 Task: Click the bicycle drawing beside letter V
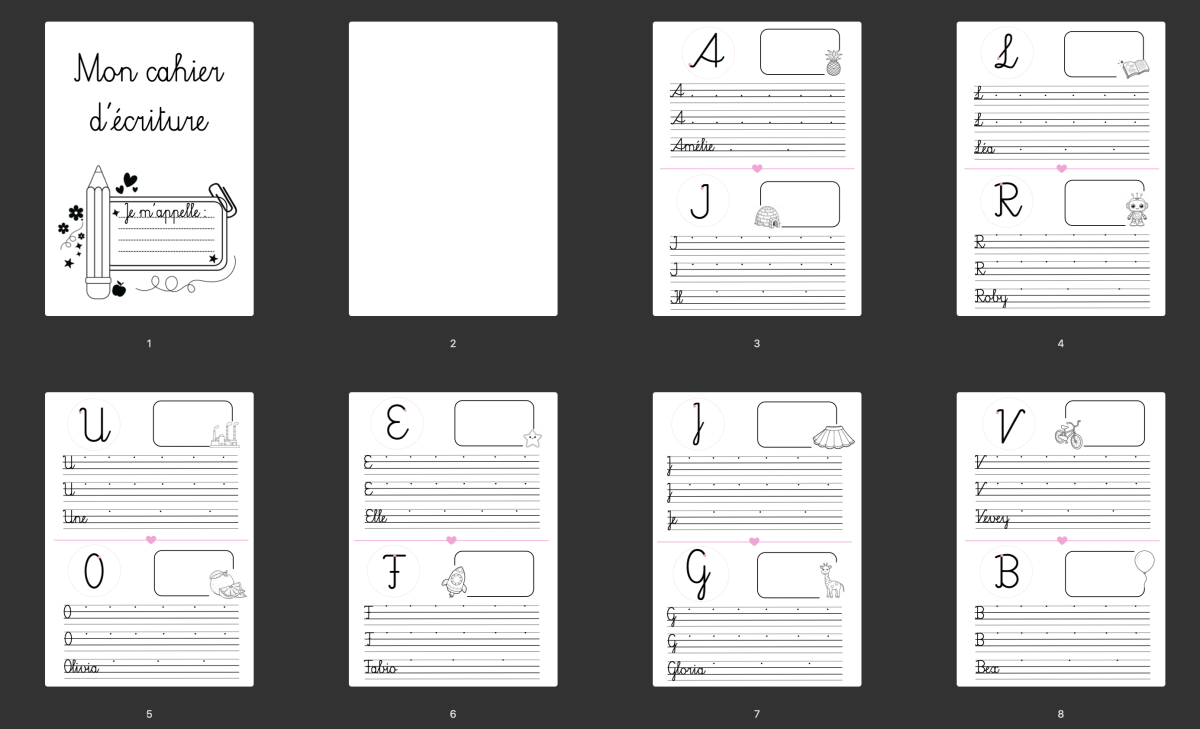1068,434
